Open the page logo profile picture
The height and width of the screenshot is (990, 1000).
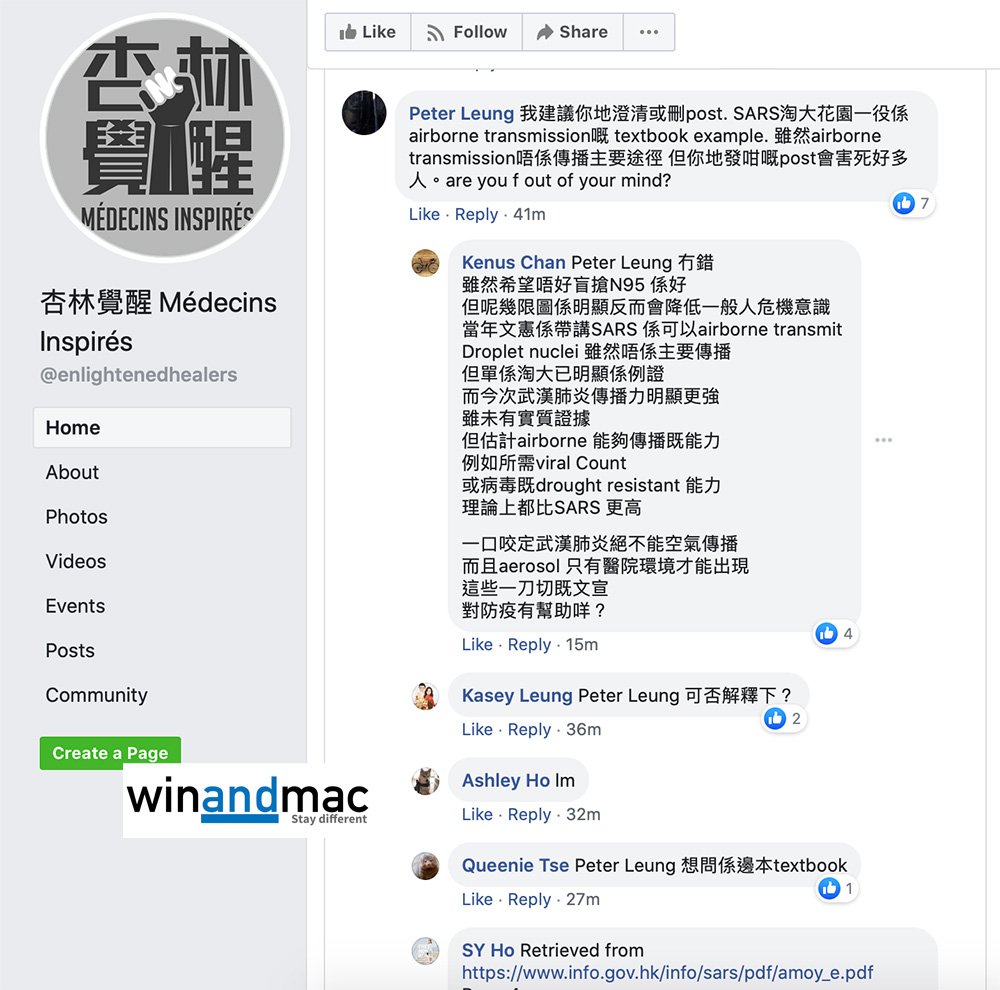click(x=165, y=138)
